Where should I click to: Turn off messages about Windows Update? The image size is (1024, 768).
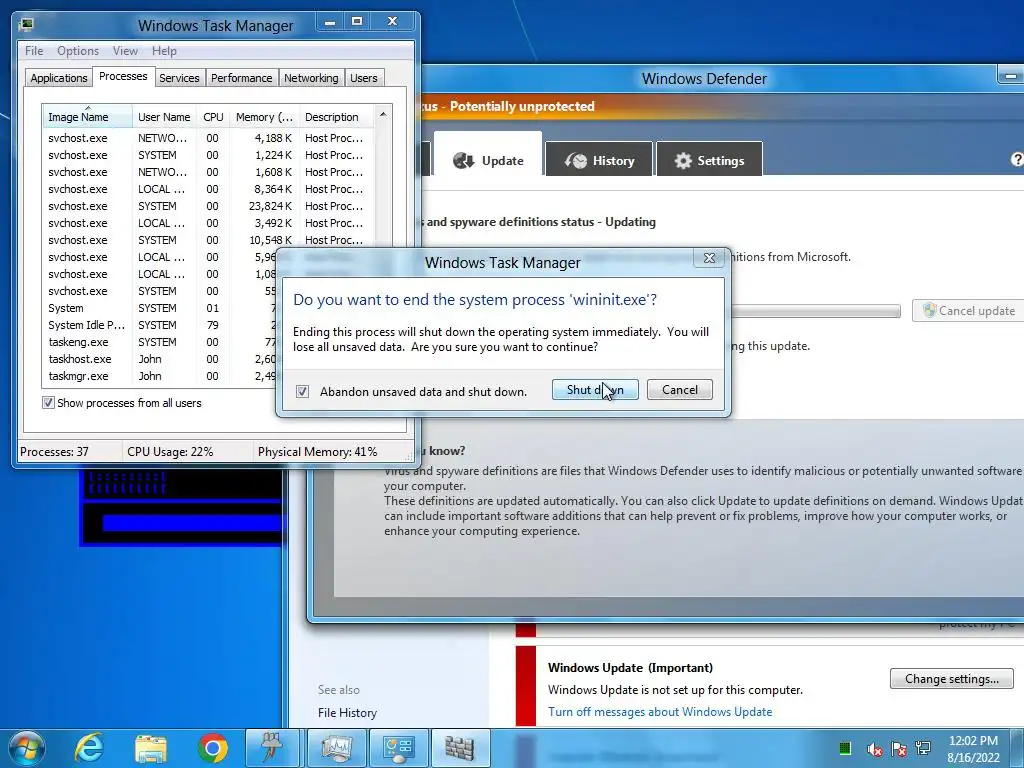click(x=660, y=712)
